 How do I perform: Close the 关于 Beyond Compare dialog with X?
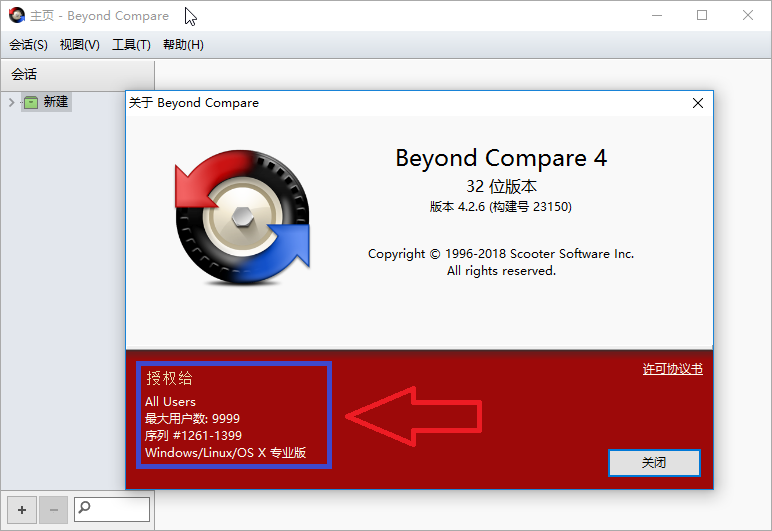coord(697,103)
